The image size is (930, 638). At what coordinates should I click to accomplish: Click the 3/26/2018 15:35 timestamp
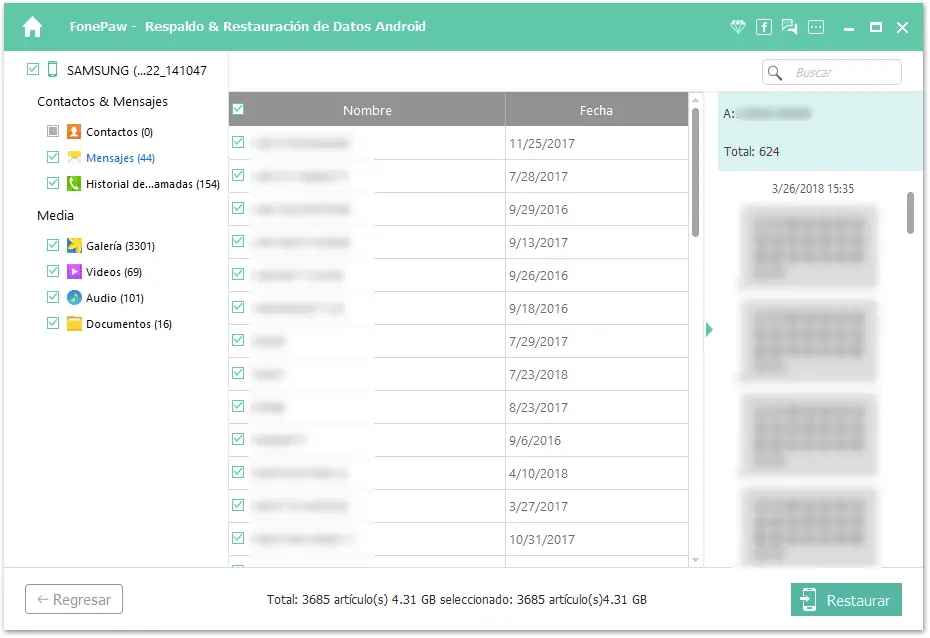pos(813,189)
